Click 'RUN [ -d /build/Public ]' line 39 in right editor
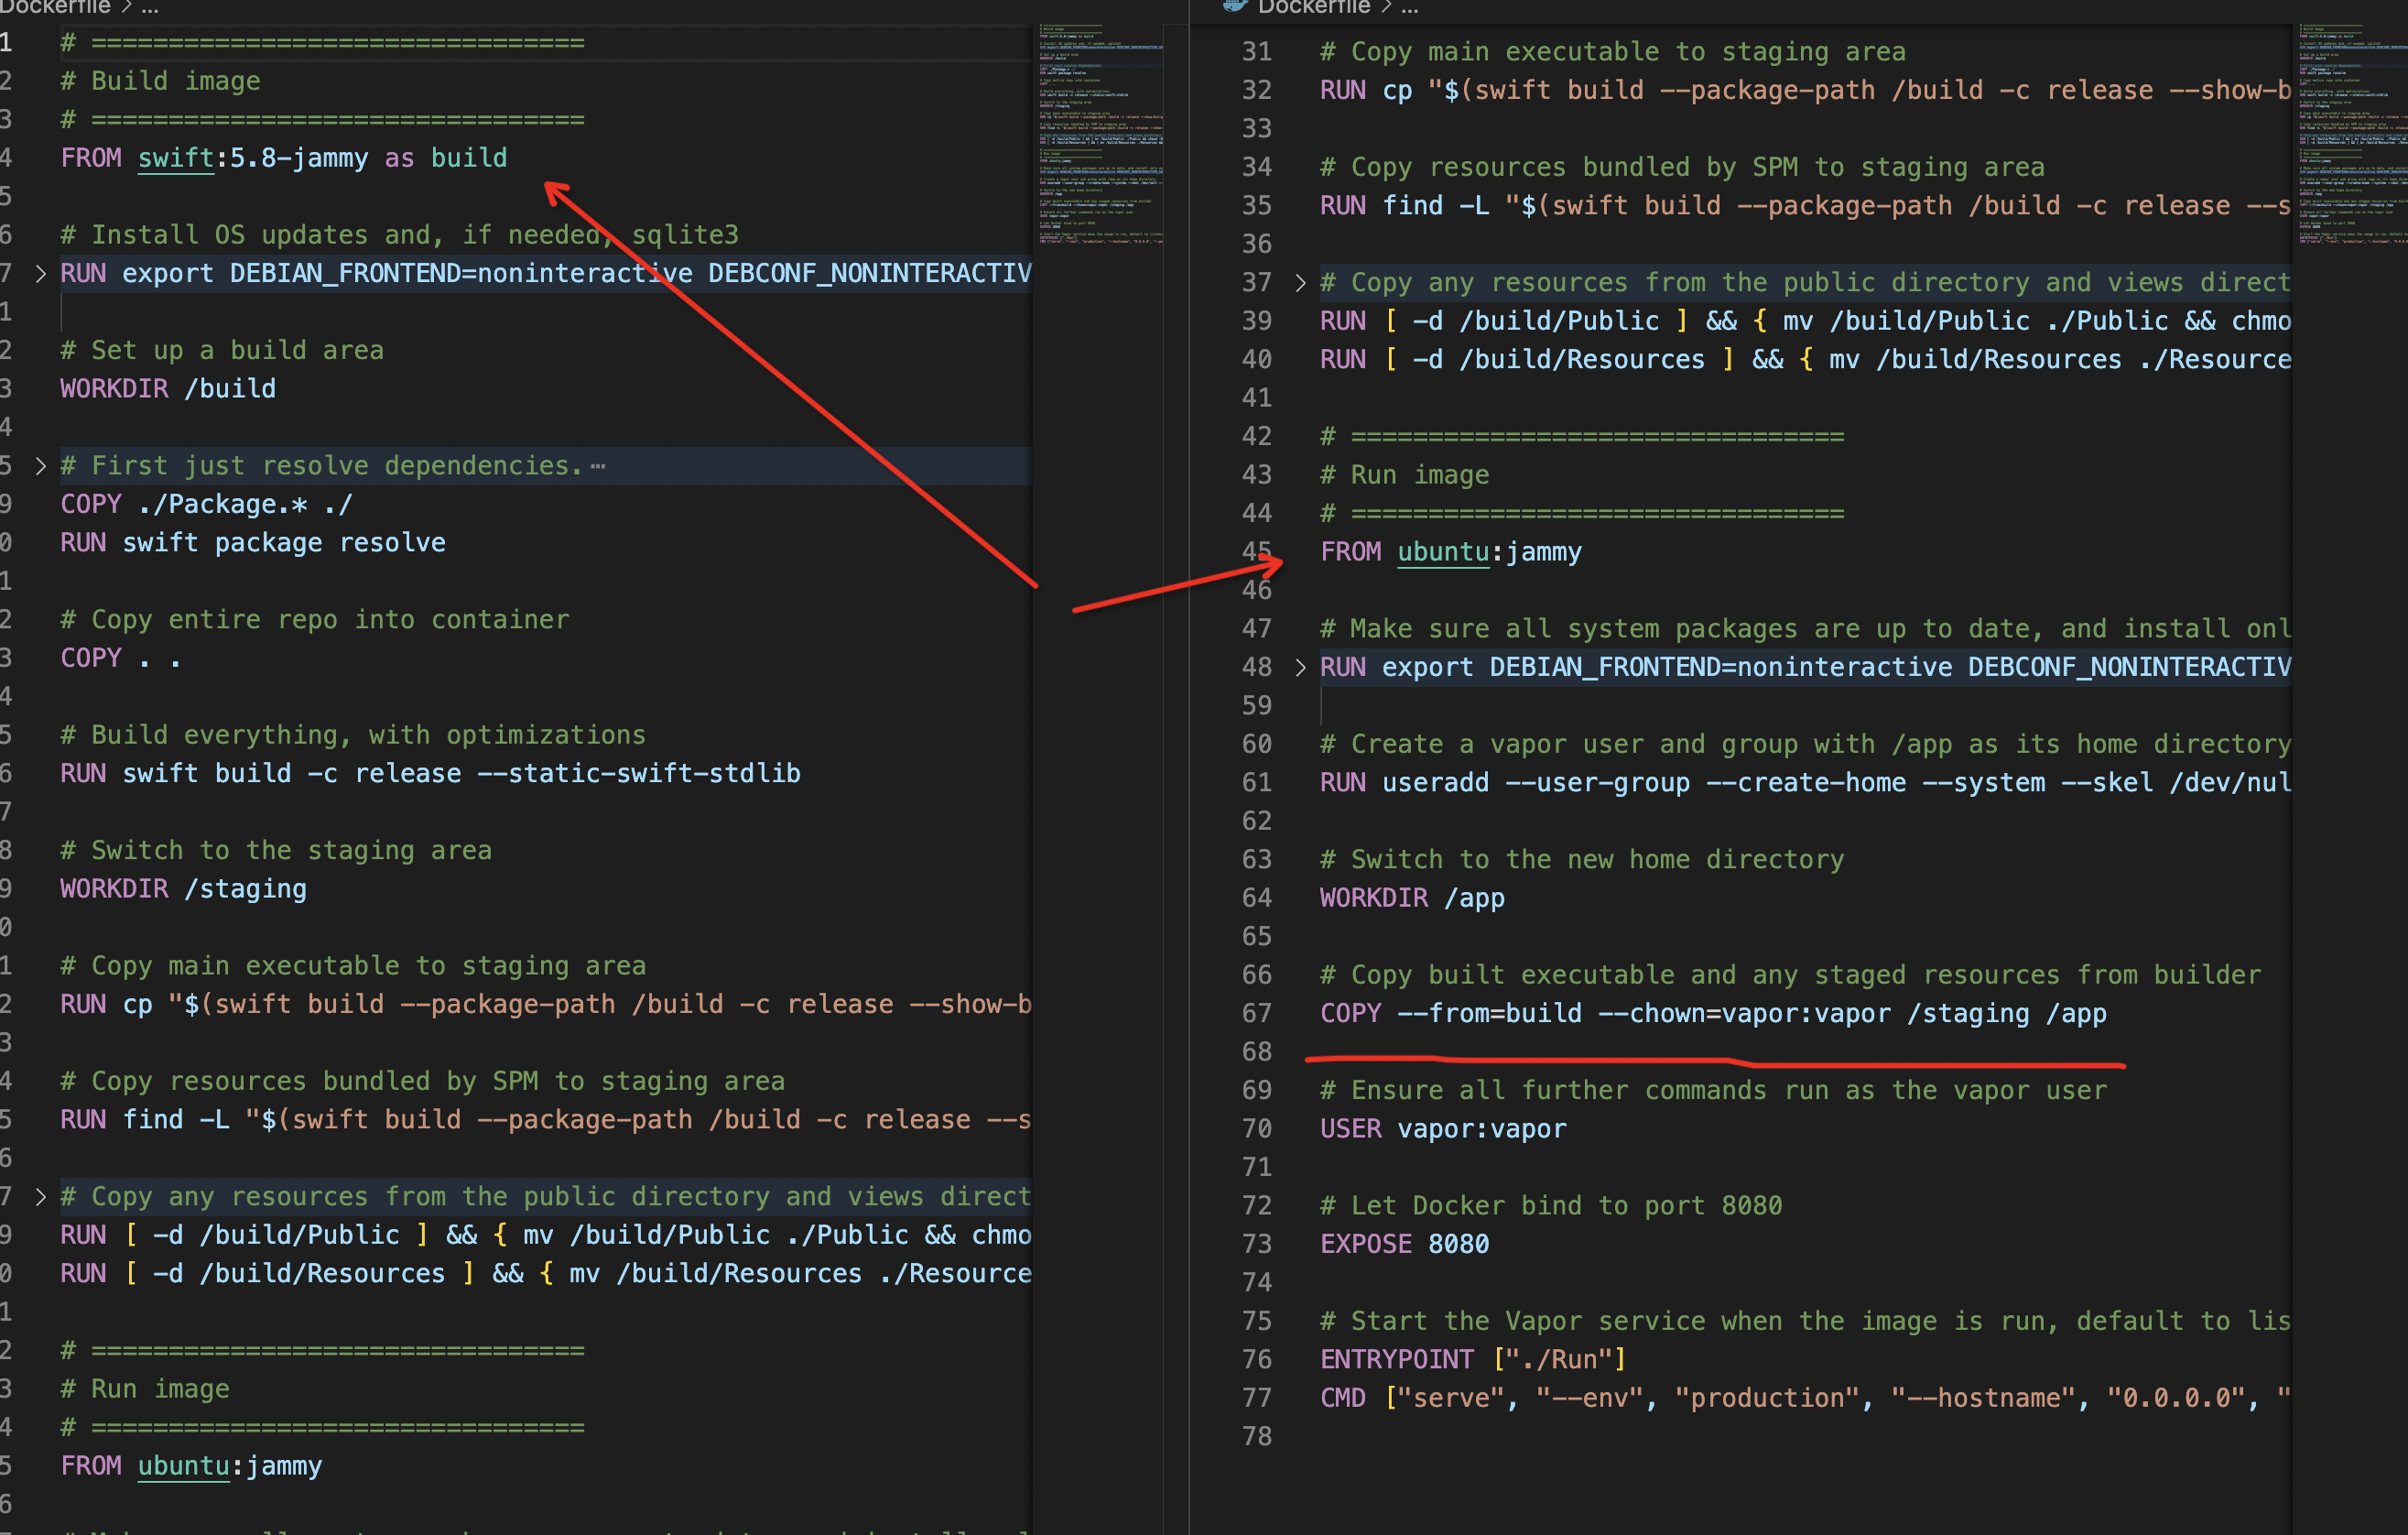This screenshot has height=1535, width=2408. pos(1805,321)
